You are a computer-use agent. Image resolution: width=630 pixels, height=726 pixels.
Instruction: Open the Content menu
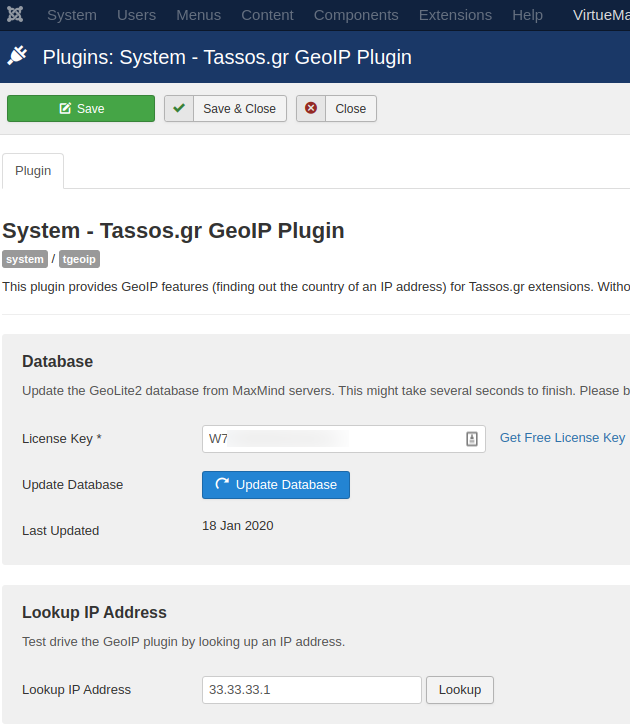(267, 15)
